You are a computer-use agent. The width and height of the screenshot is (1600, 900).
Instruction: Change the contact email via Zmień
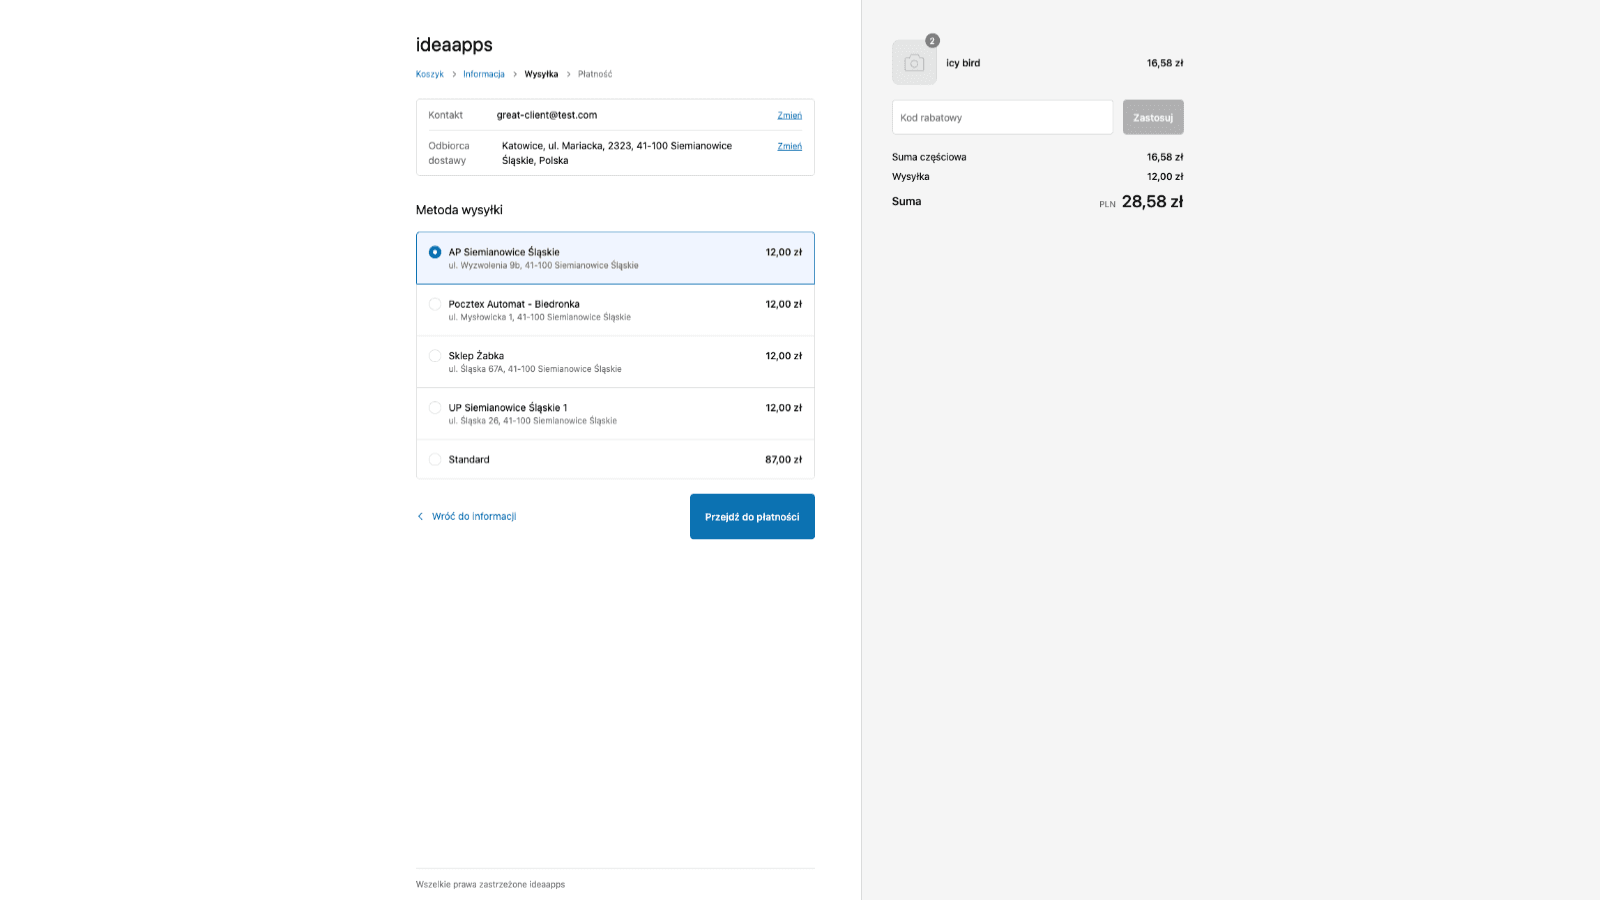789,114
